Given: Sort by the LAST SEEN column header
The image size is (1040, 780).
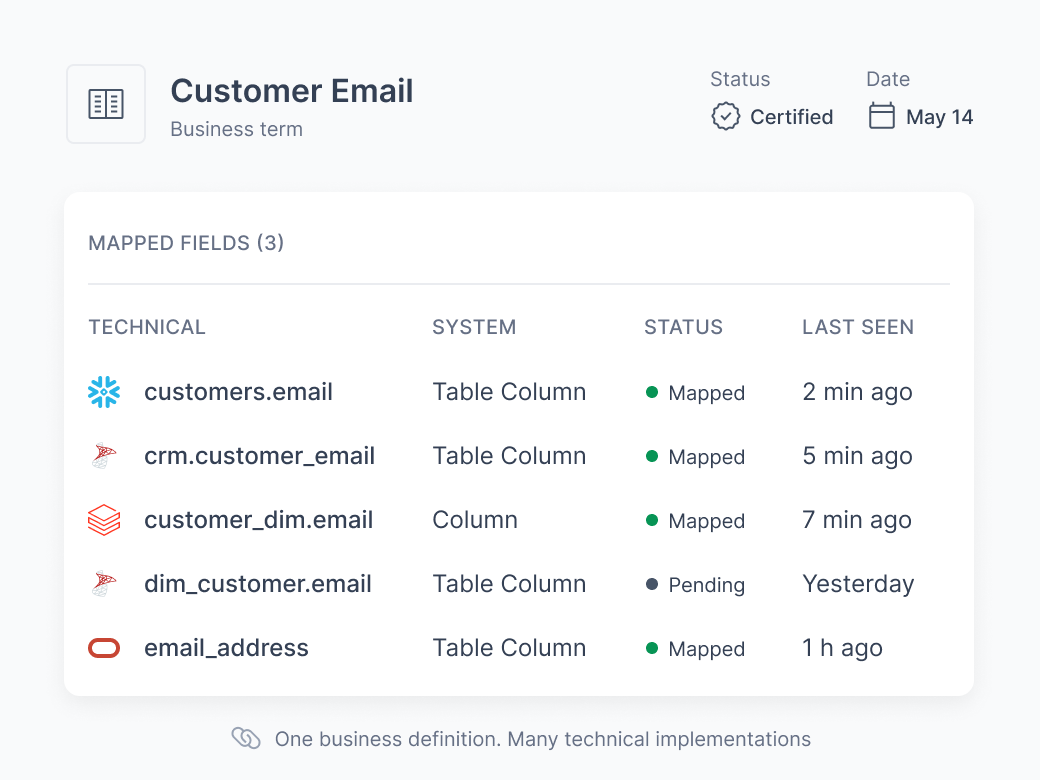Looking at the screenshot, I should coord(858,327).
